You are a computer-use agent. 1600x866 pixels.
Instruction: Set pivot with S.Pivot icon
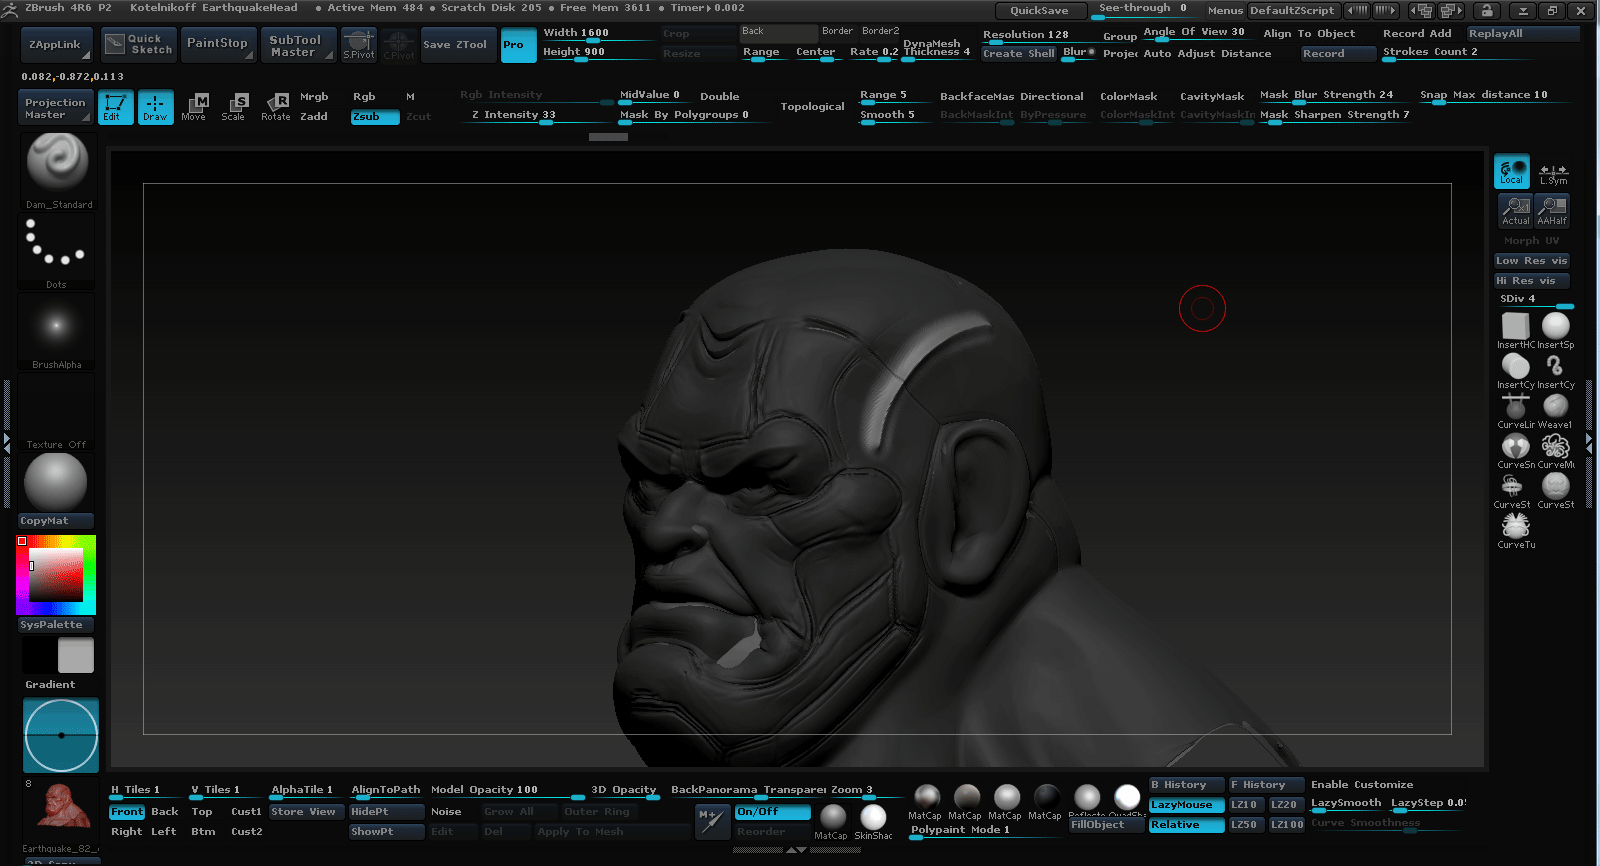359,45
